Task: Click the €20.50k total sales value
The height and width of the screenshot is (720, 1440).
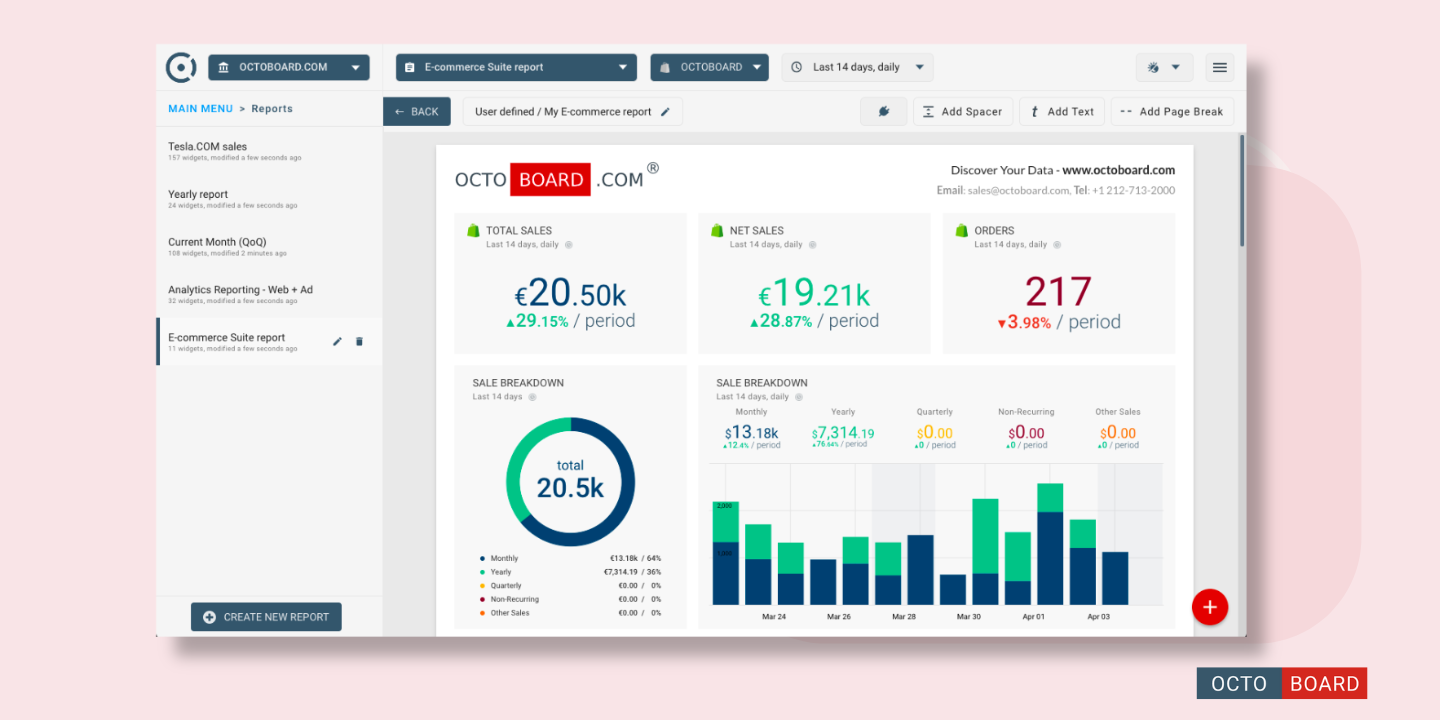Action: pyautogui.click(x=570, y=293)
